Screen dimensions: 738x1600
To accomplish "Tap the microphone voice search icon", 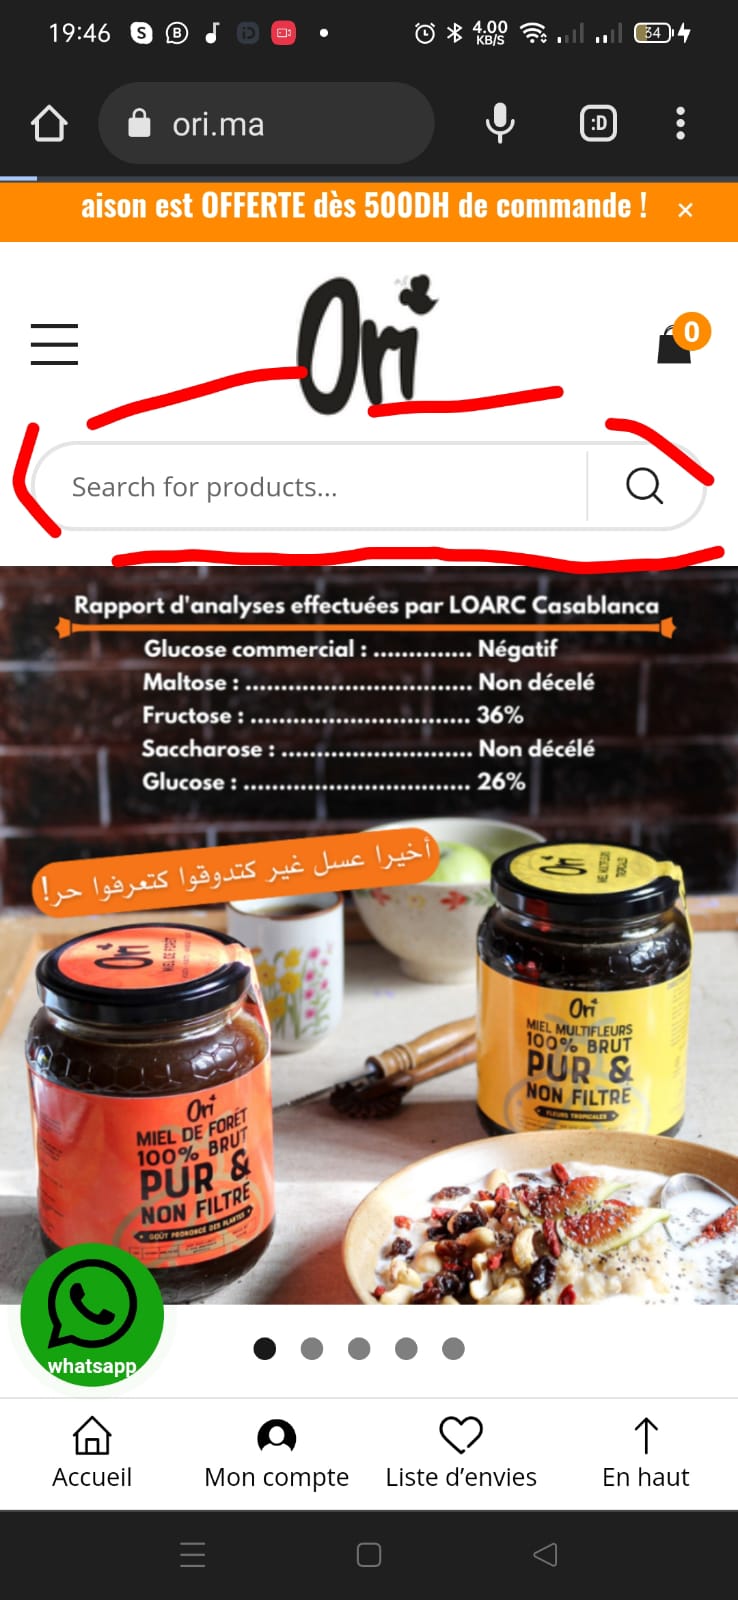I will click(500, 124).
